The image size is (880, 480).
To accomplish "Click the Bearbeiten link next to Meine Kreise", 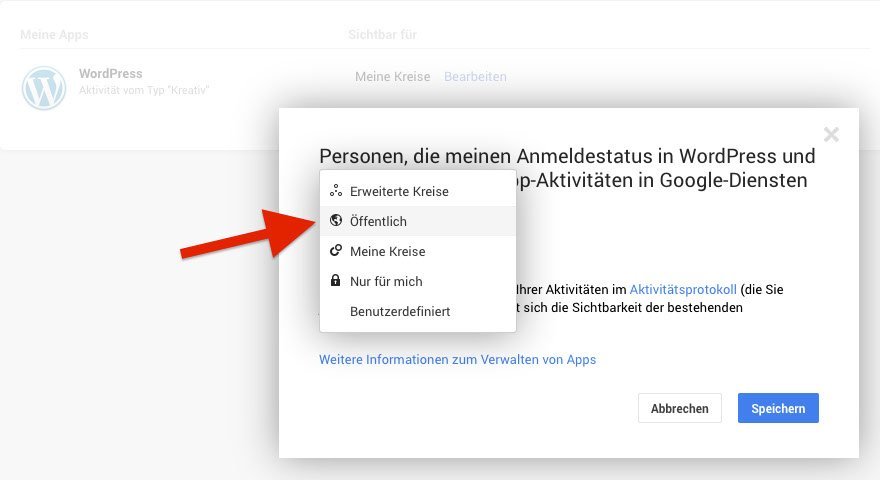I will (x=475, y=77).
